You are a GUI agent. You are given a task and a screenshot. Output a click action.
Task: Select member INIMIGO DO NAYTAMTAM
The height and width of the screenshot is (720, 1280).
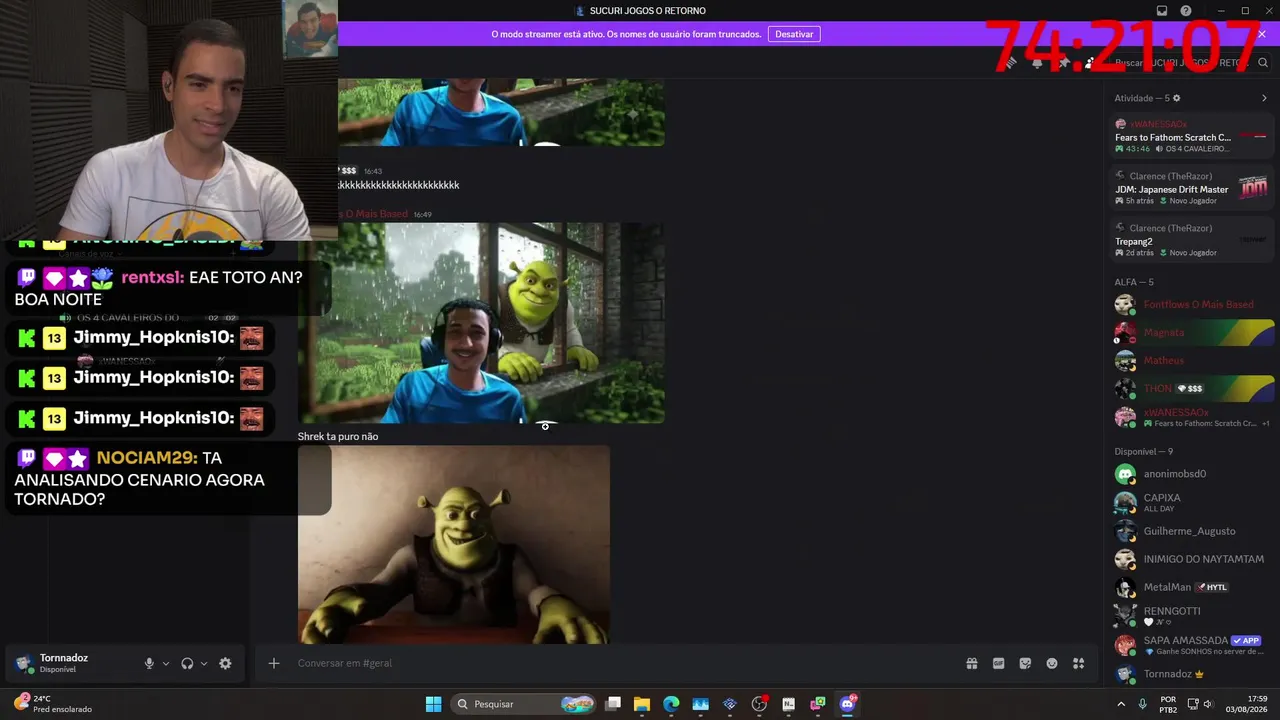[1194, 559]
